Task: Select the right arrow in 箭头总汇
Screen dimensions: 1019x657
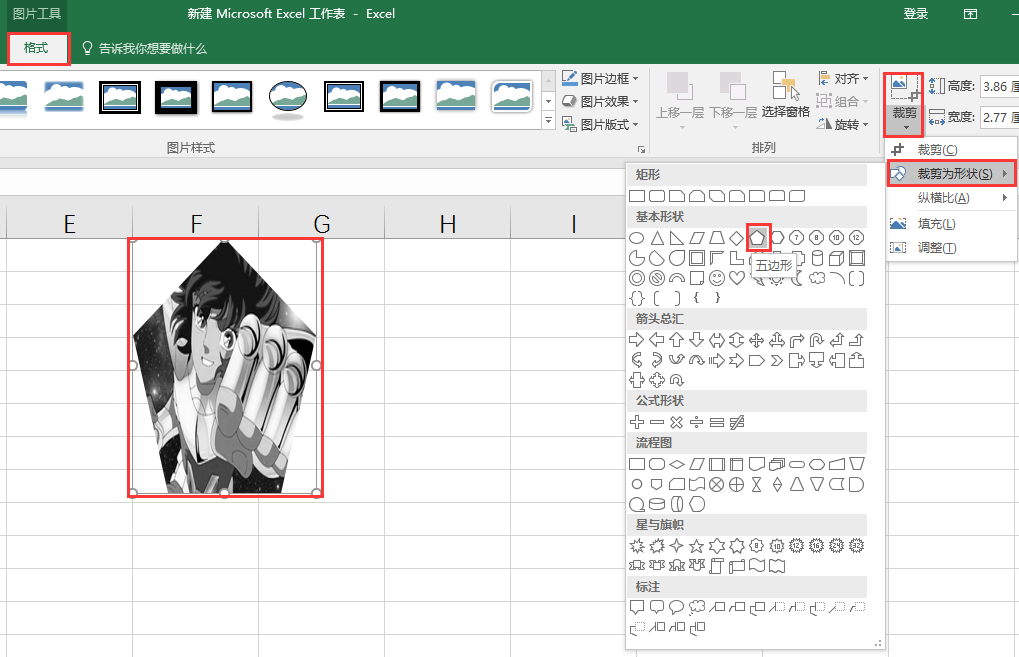Action: pyautogui.click(x=637, y=339)
